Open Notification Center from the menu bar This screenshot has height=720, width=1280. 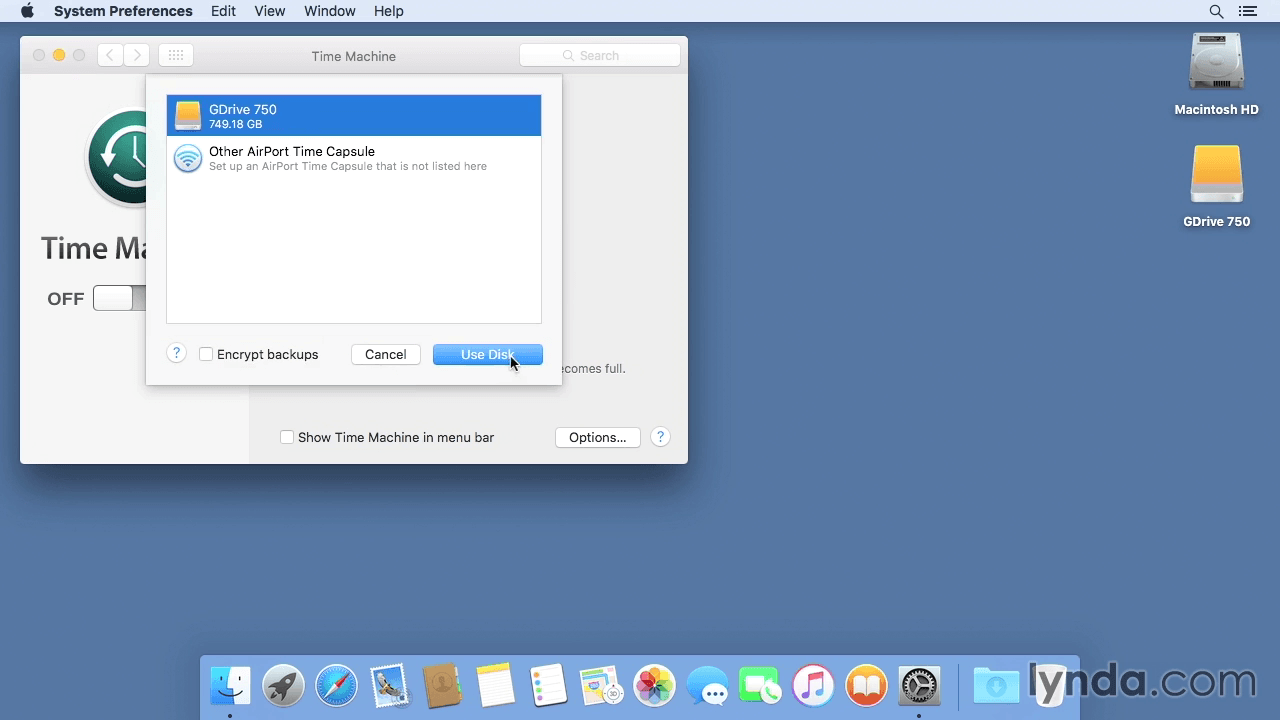tap(1247, 11)
